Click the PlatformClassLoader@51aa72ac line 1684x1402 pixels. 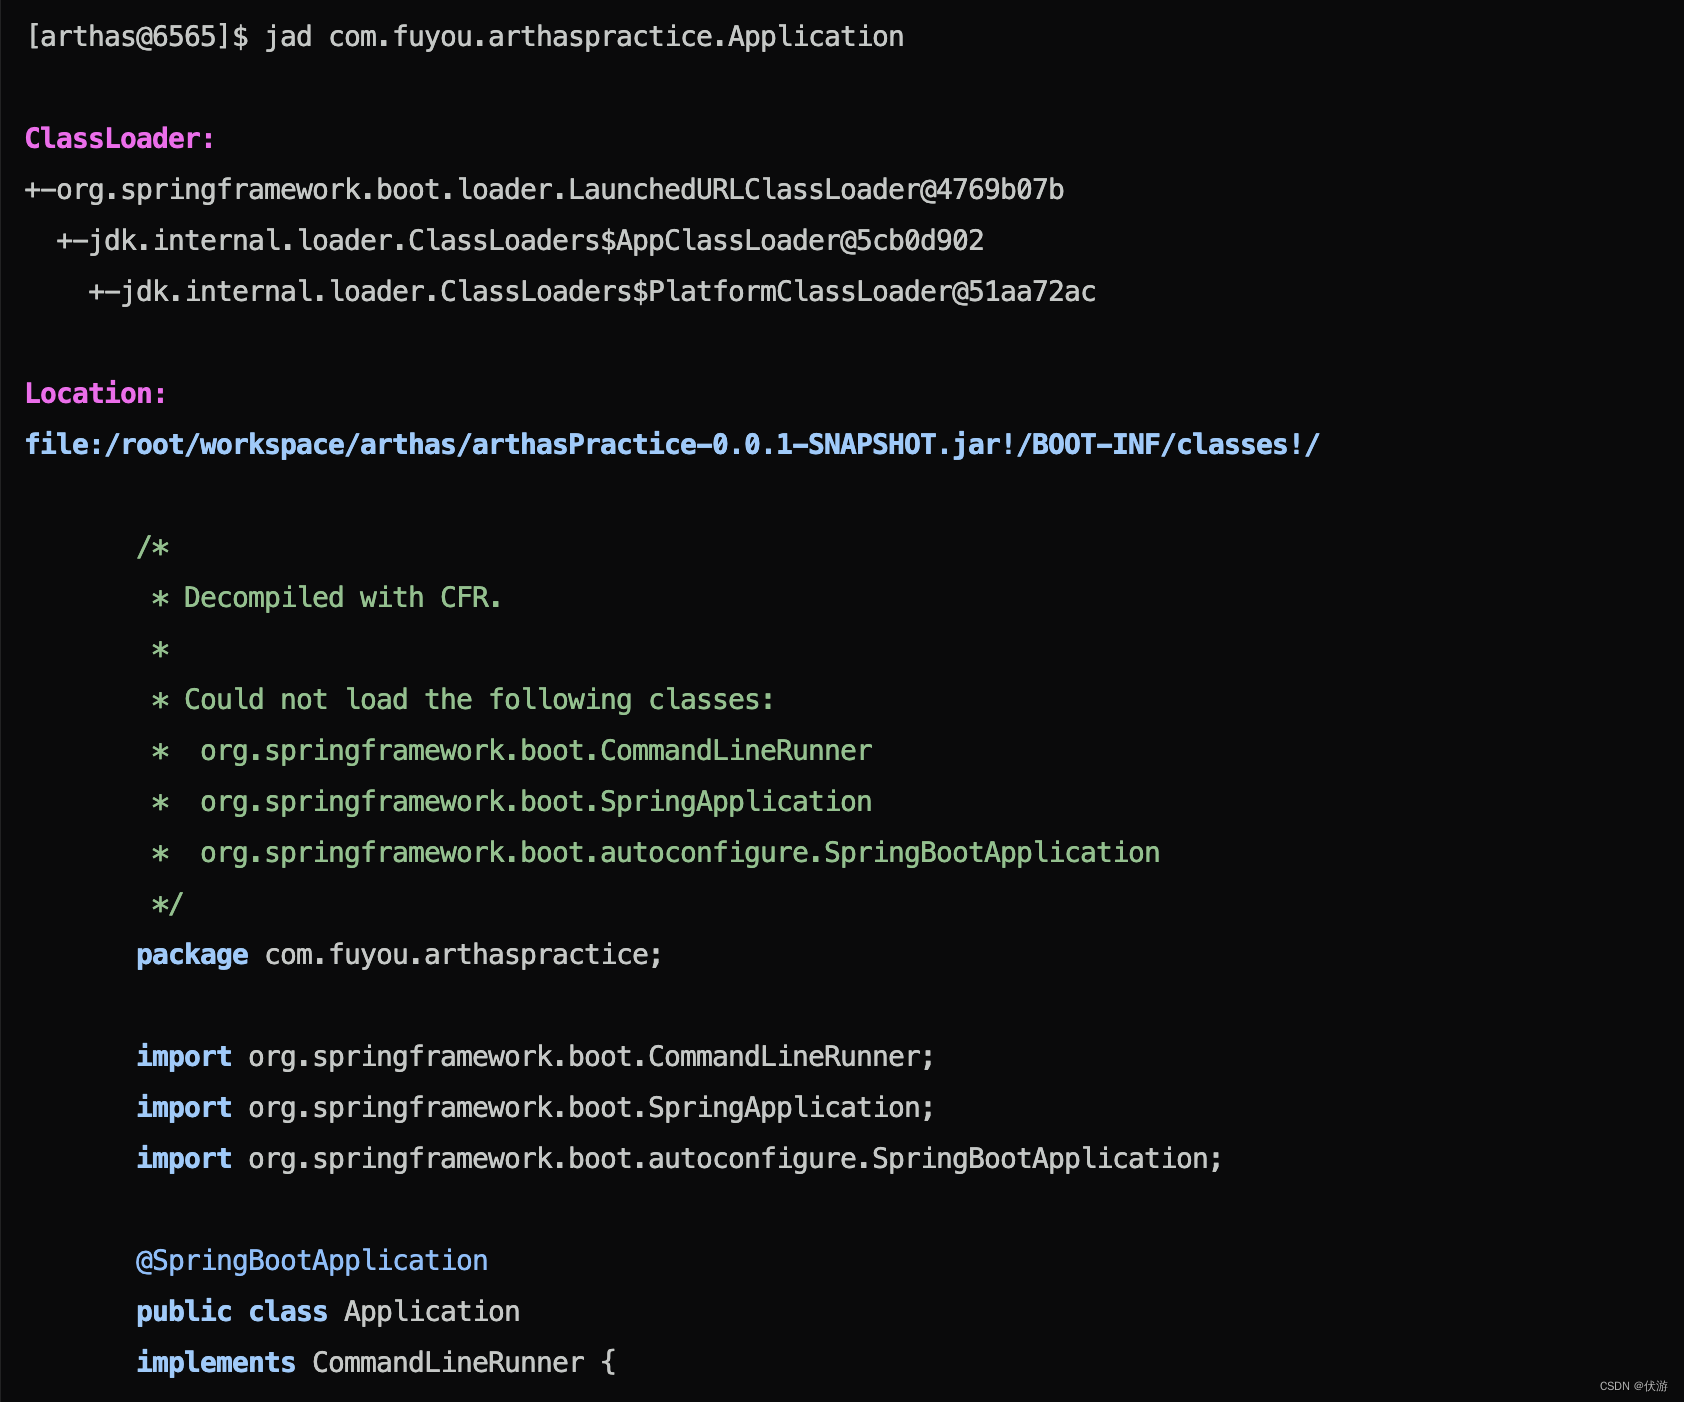[x=592, y=291]
